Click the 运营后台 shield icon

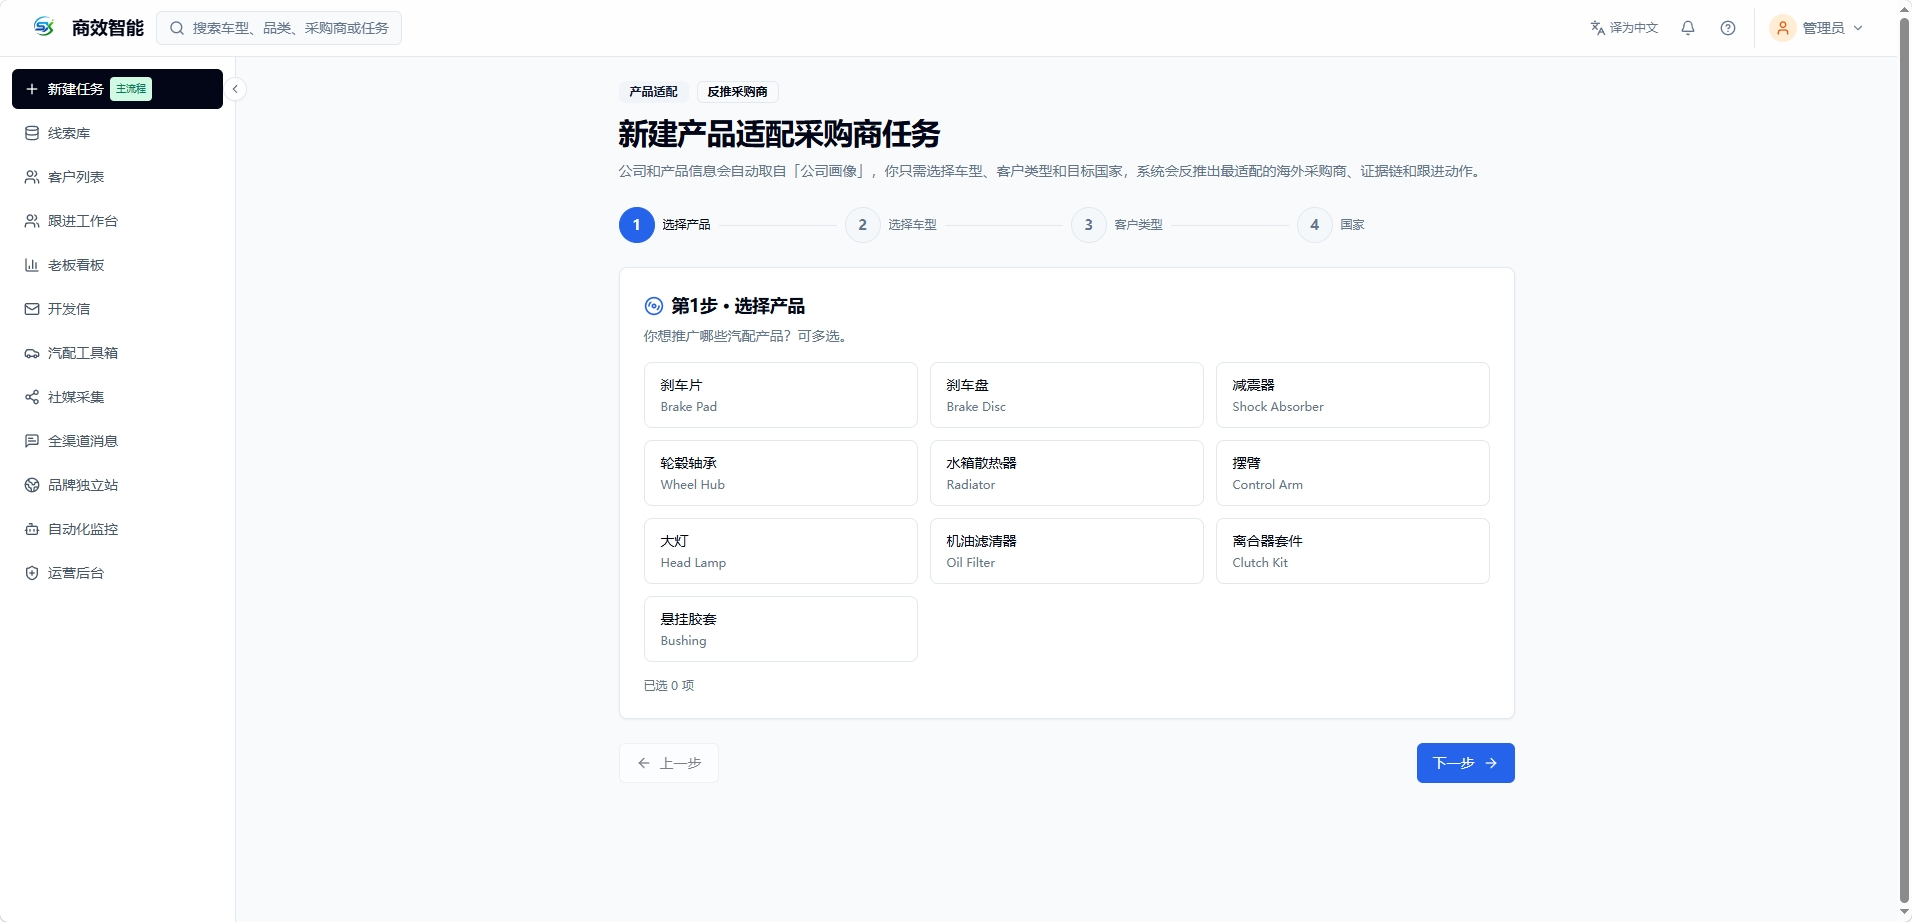(32, 573)
